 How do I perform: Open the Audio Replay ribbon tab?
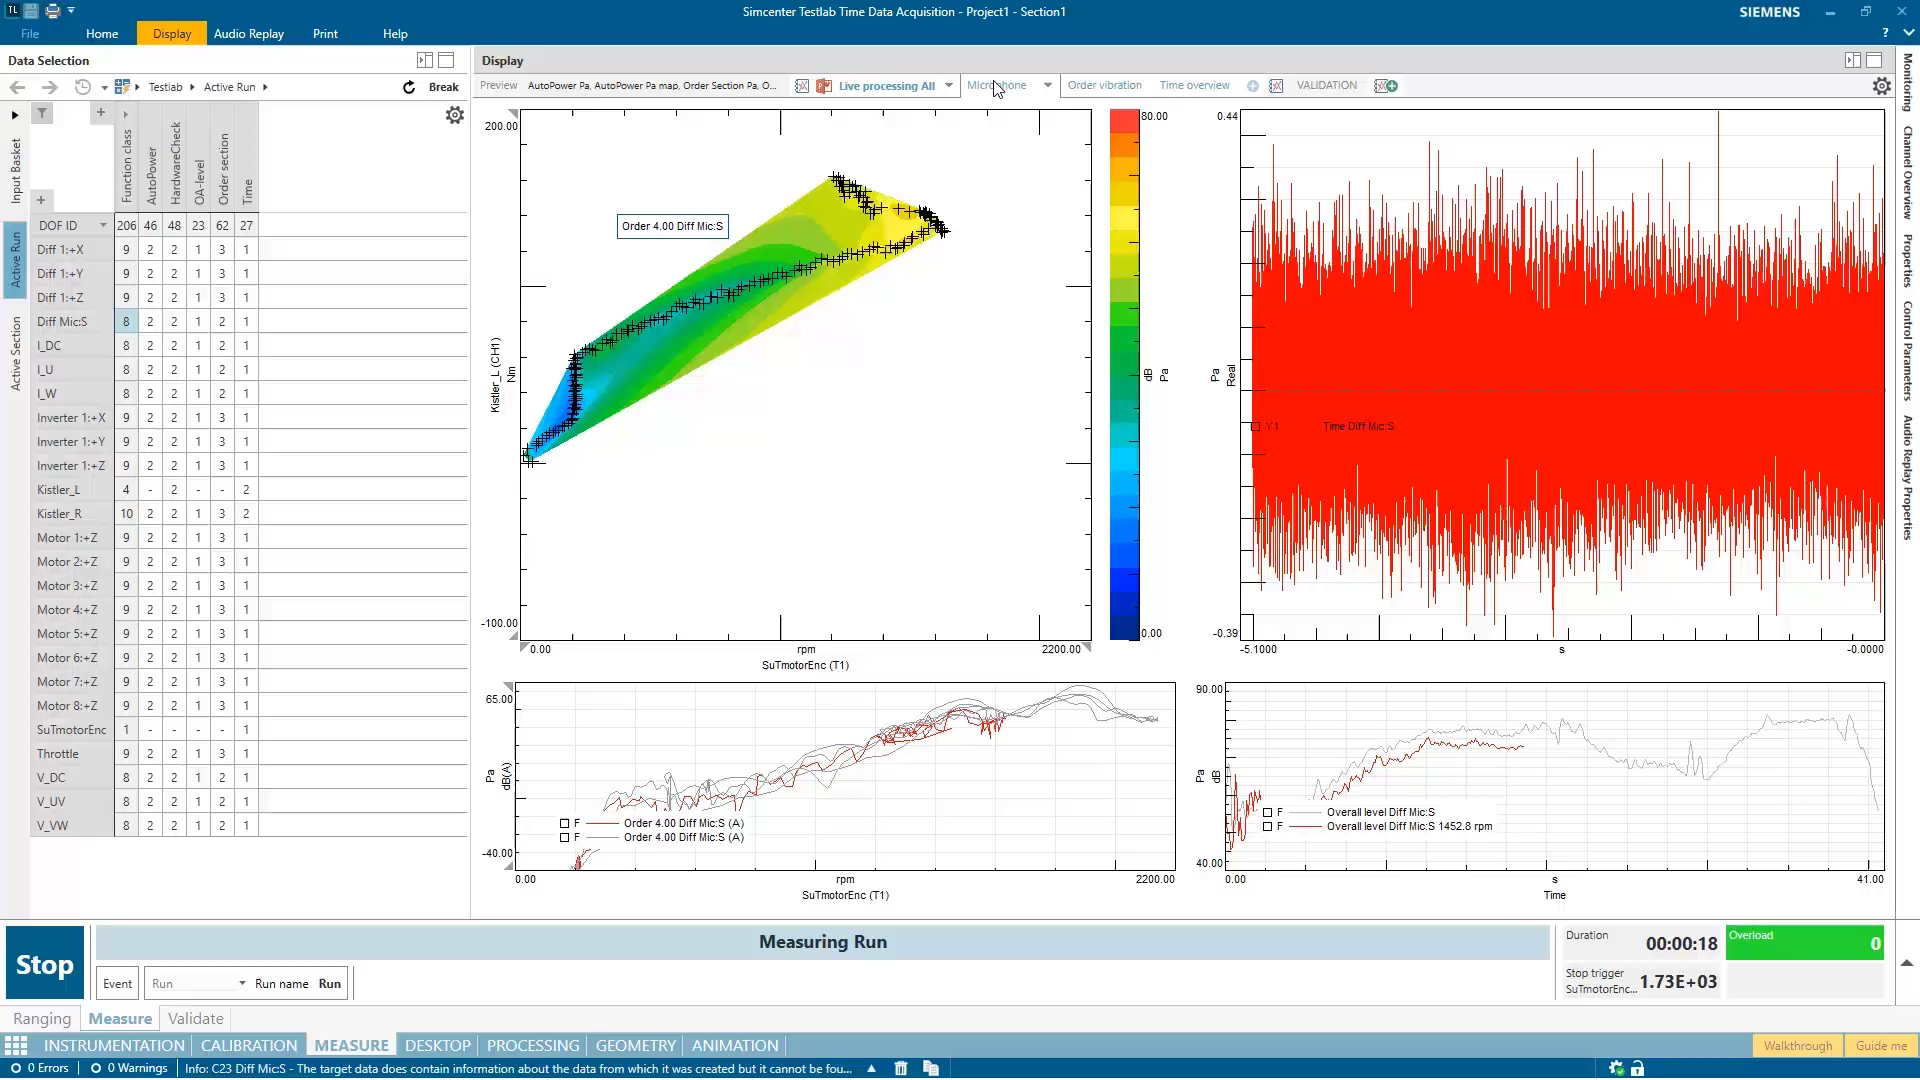[248, 33]
